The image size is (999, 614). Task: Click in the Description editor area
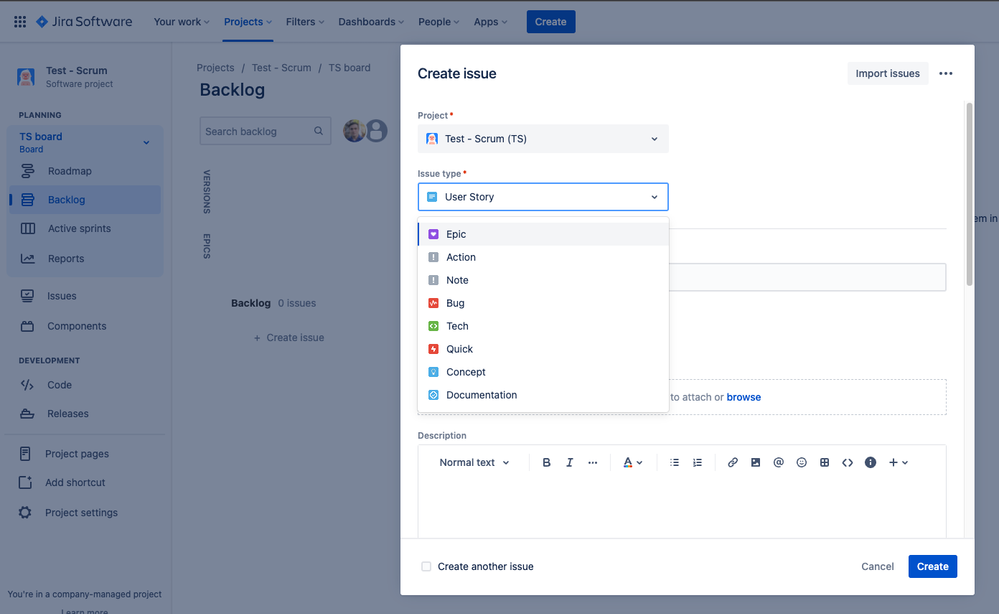click(x=682, y=510)
